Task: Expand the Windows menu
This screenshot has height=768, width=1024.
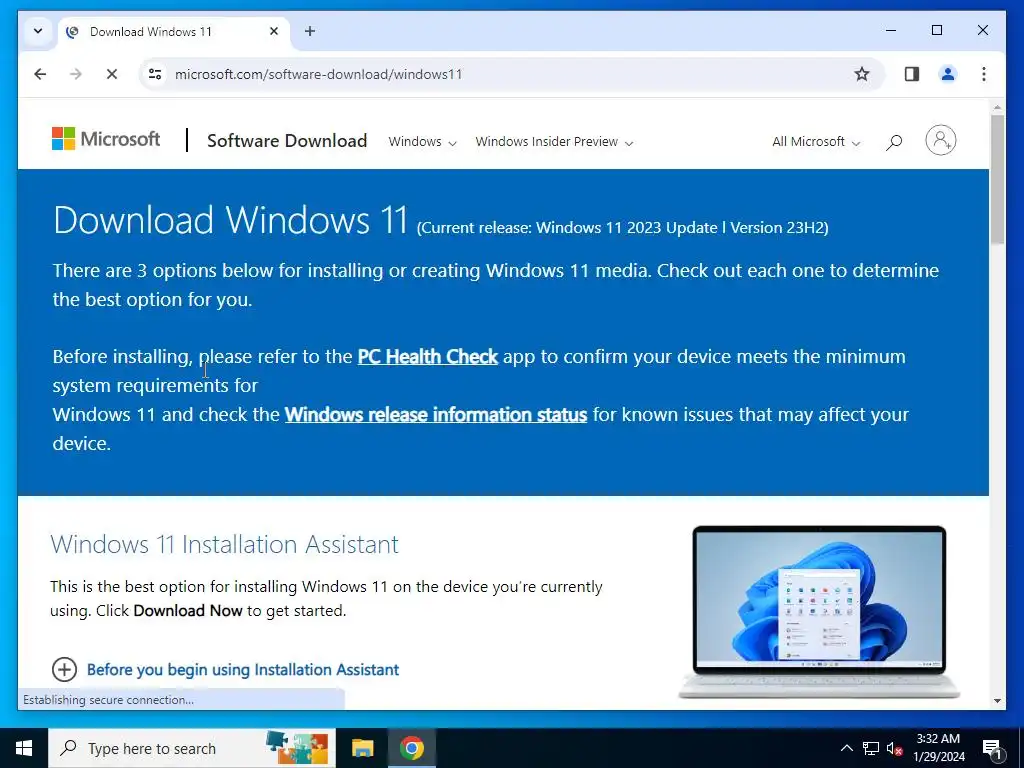Action: pyautogui.click(x=422, y=142)
